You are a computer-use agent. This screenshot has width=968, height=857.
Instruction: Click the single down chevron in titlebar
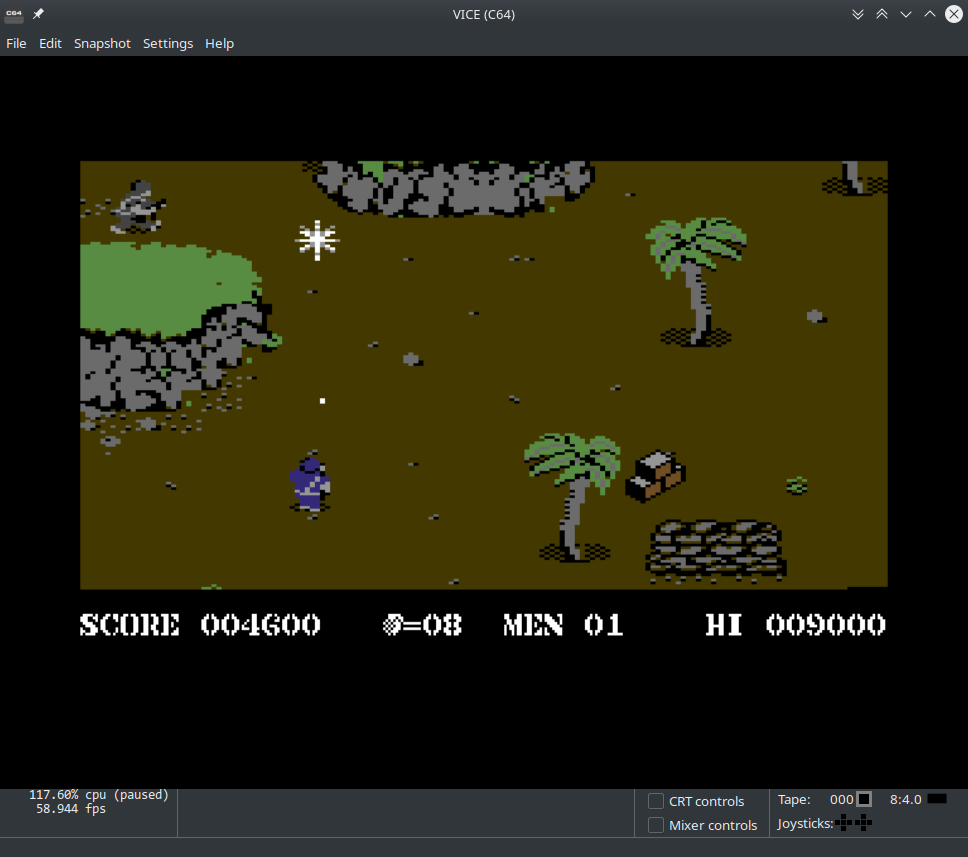(906, 14)
